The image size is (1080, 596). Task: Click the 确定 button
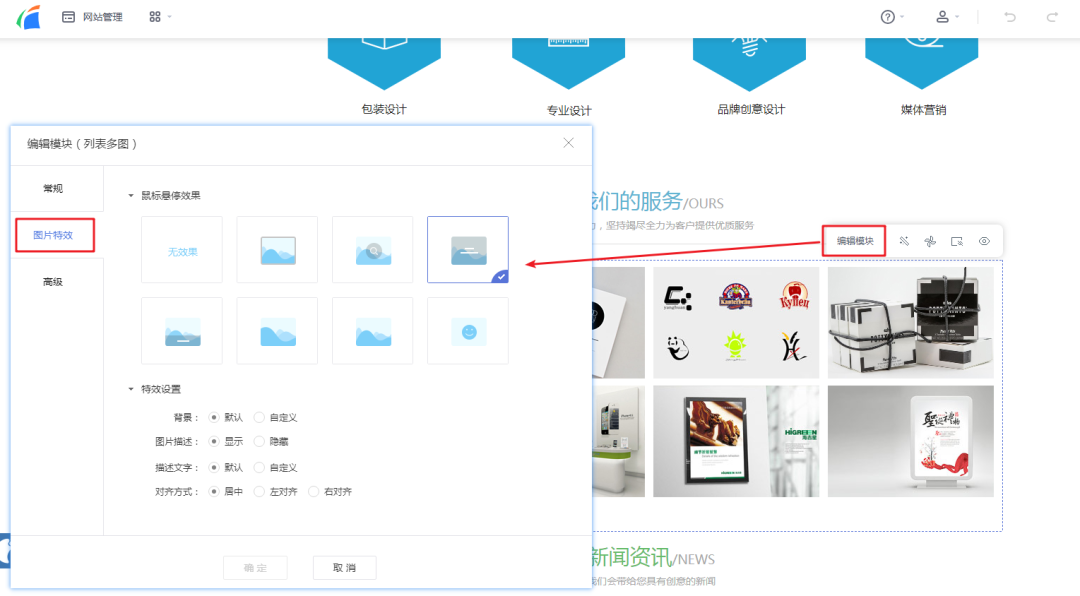(255, 568)
